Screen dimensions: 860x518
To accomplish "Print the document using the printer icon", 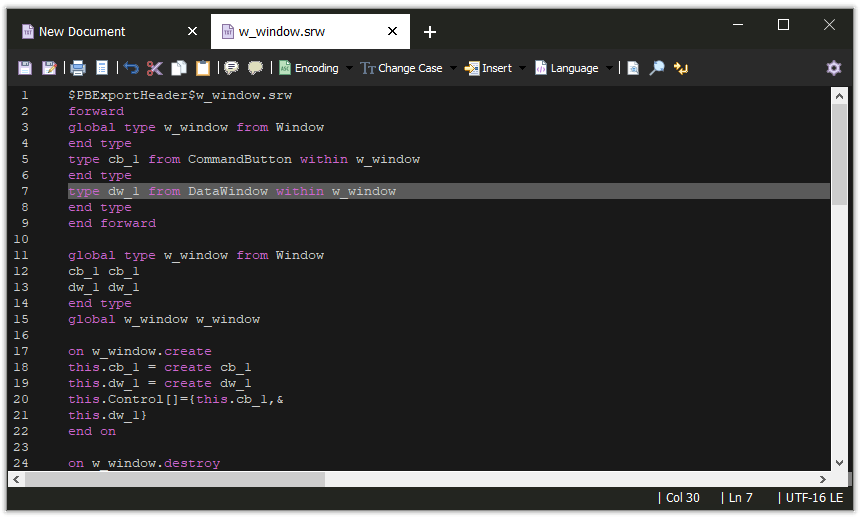I will (x=77, y=68).
